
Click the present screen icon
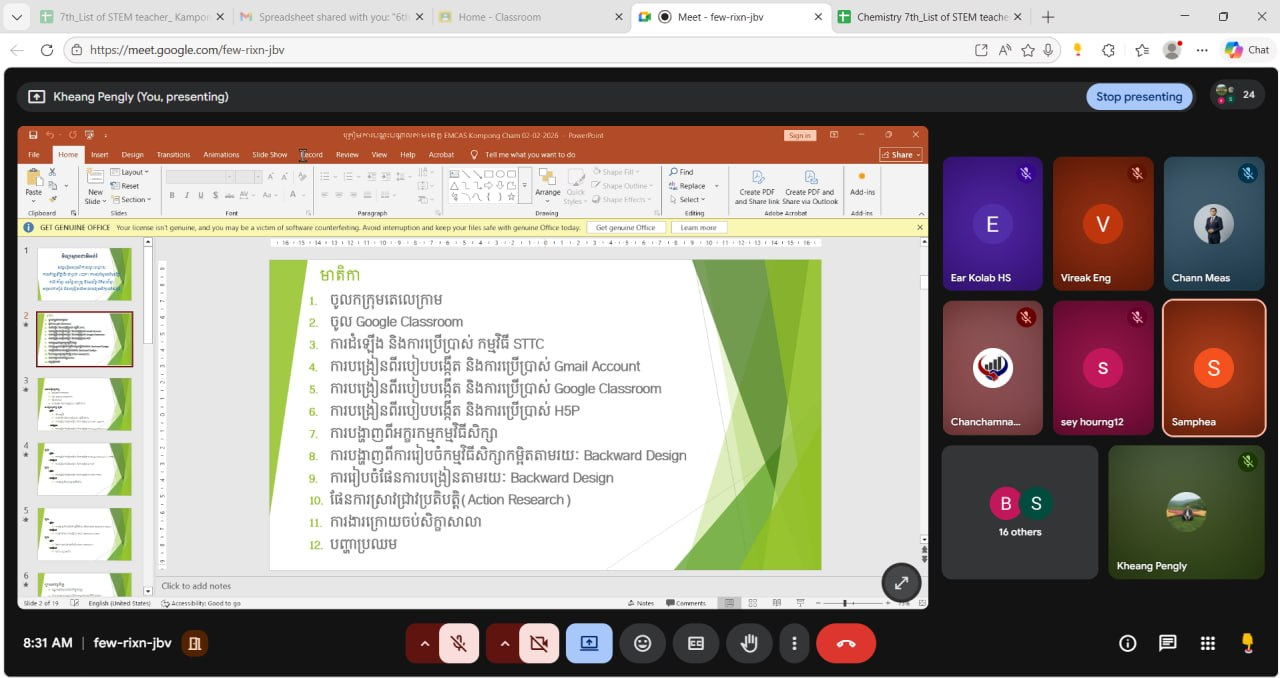(x=589, y=644)
